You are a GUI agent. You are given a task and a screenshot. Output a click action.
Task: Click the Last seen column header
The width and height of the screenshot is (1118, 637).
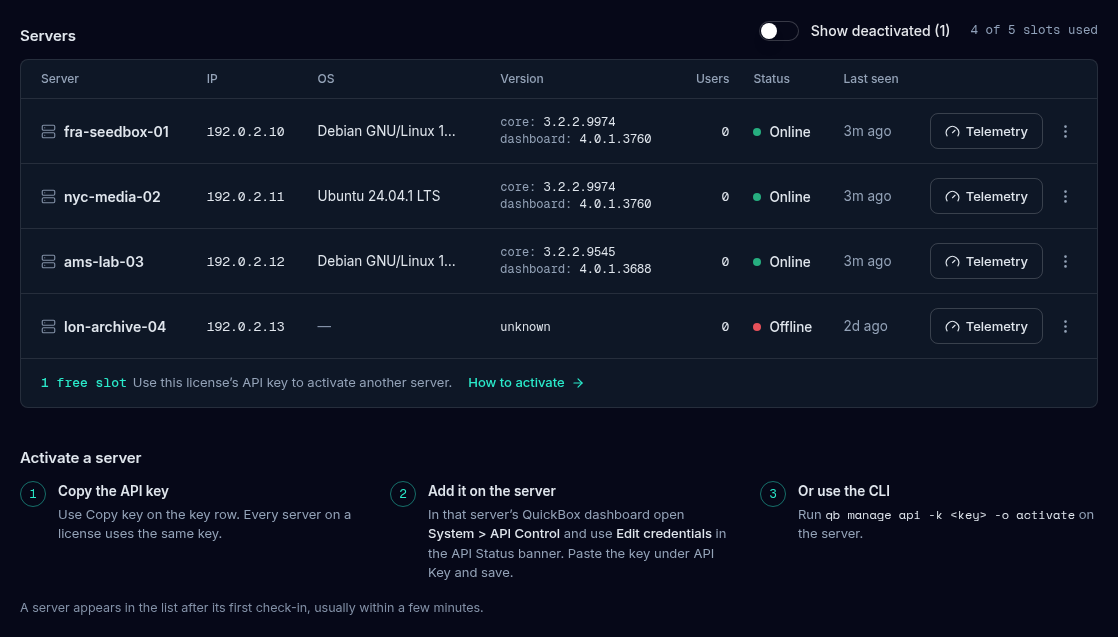pos(871,78)
